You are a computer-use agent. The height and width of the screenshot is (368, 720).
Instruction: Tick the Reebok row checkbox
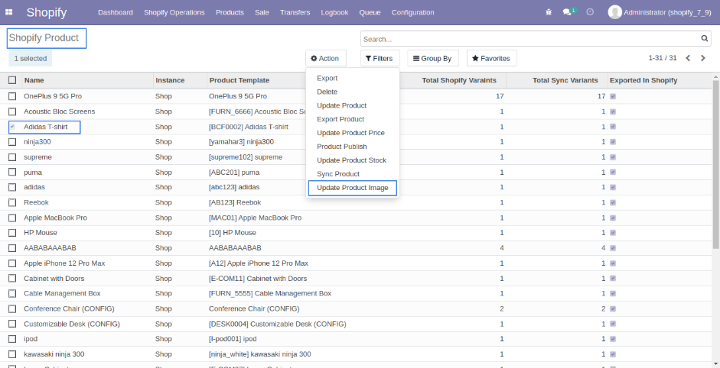coord(12,202)
